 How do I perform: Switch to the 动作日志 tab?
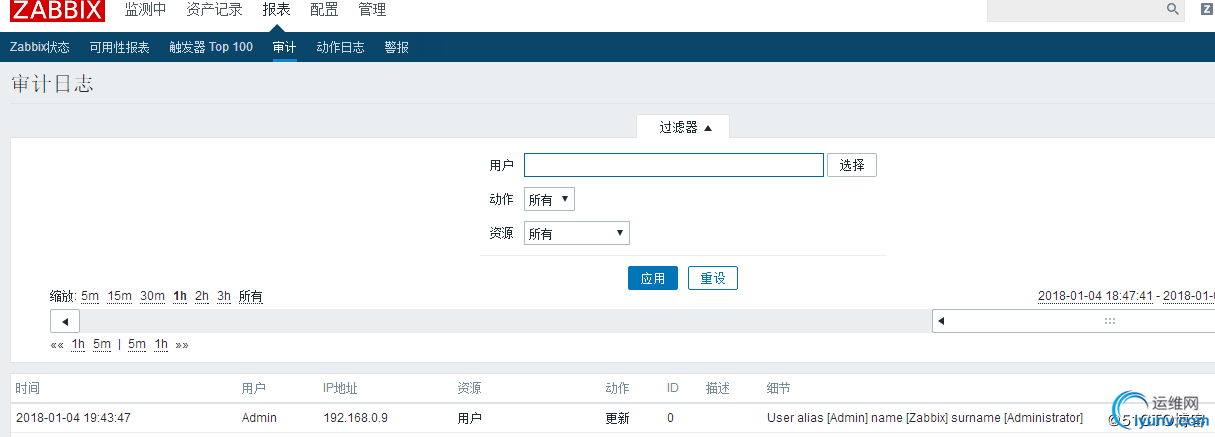(x=340, y=47)
